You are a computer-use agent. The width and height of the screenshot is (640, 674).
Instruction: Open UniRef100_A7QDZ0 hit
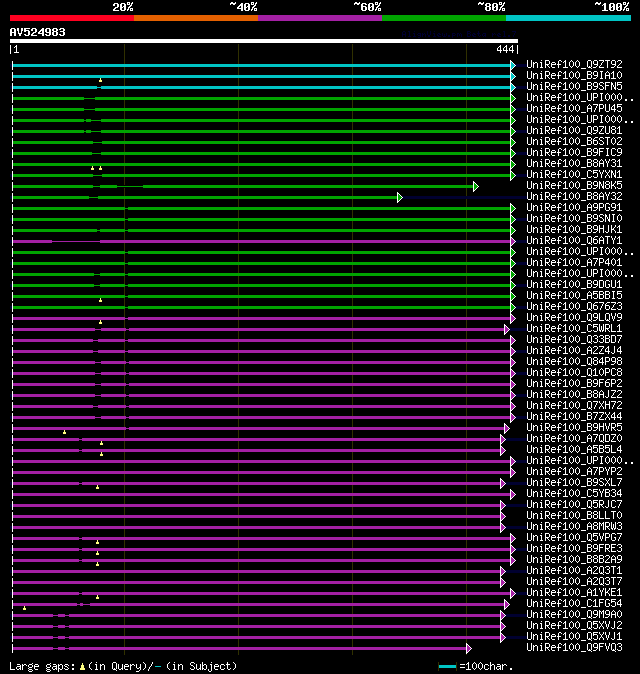[574, 438]
